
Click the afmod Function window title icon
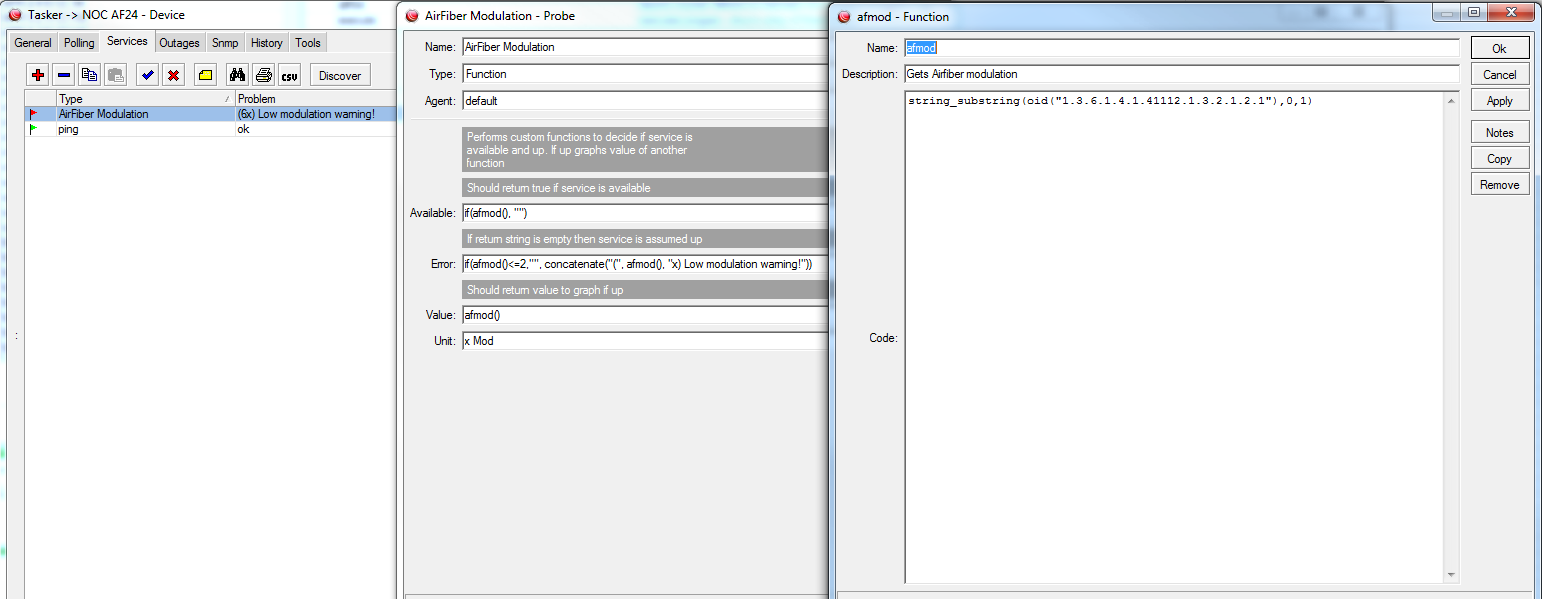click(843, 16)
